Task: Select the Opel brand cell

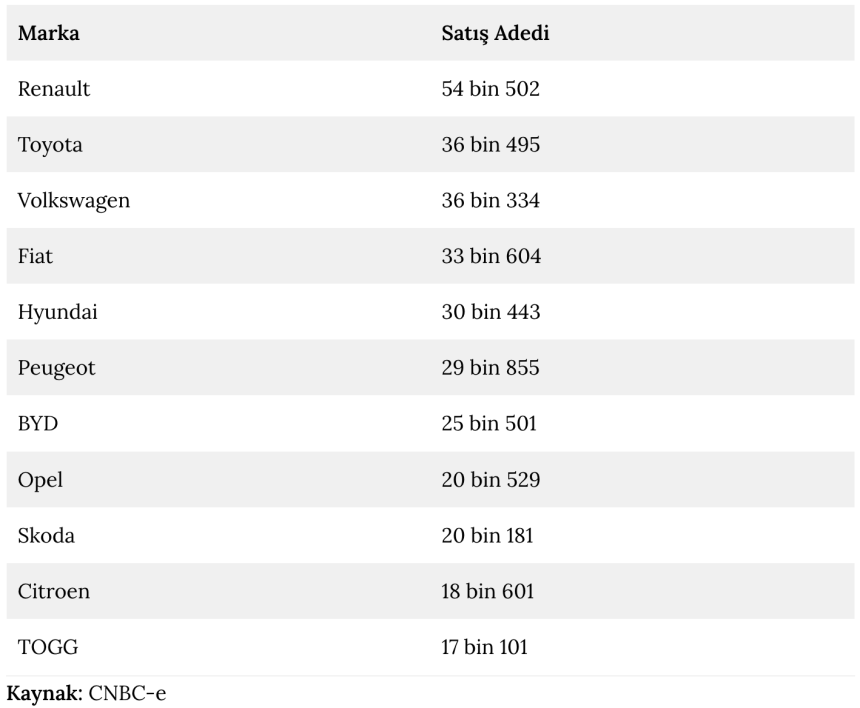Action: [x=40, y=480]
